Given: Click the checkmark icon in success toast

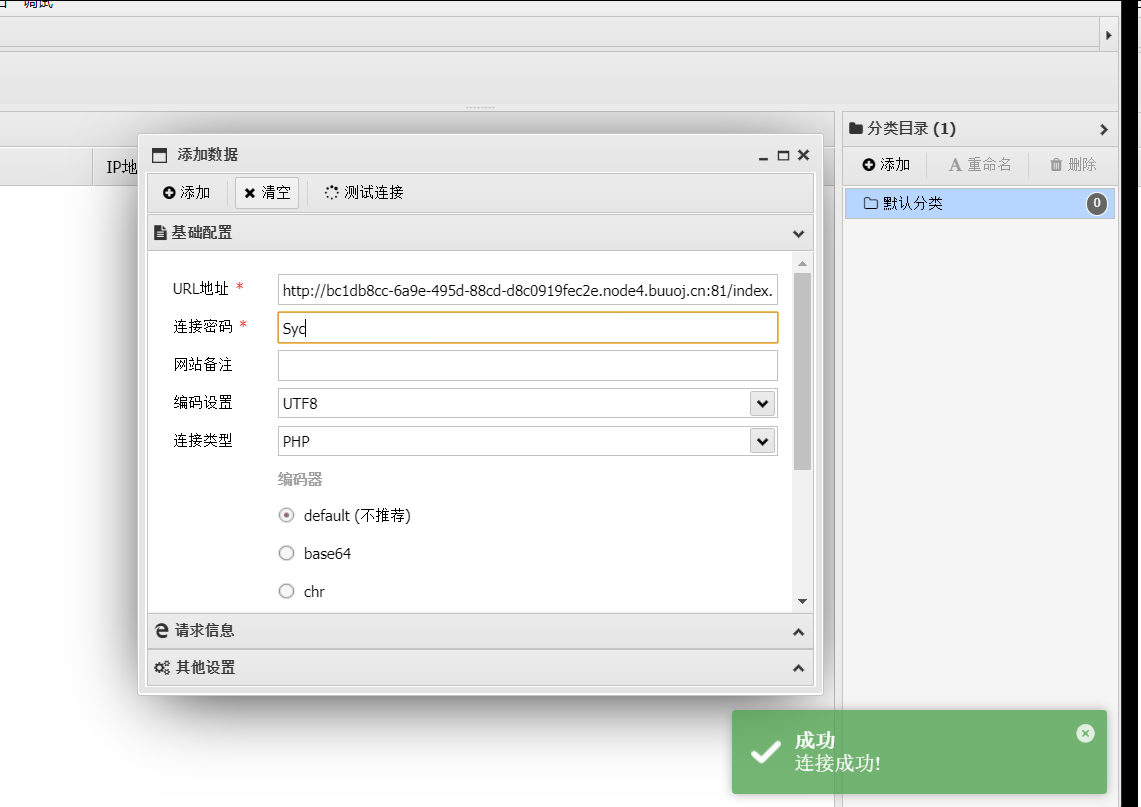Looking at the screenshot, I should pos(766,752).
